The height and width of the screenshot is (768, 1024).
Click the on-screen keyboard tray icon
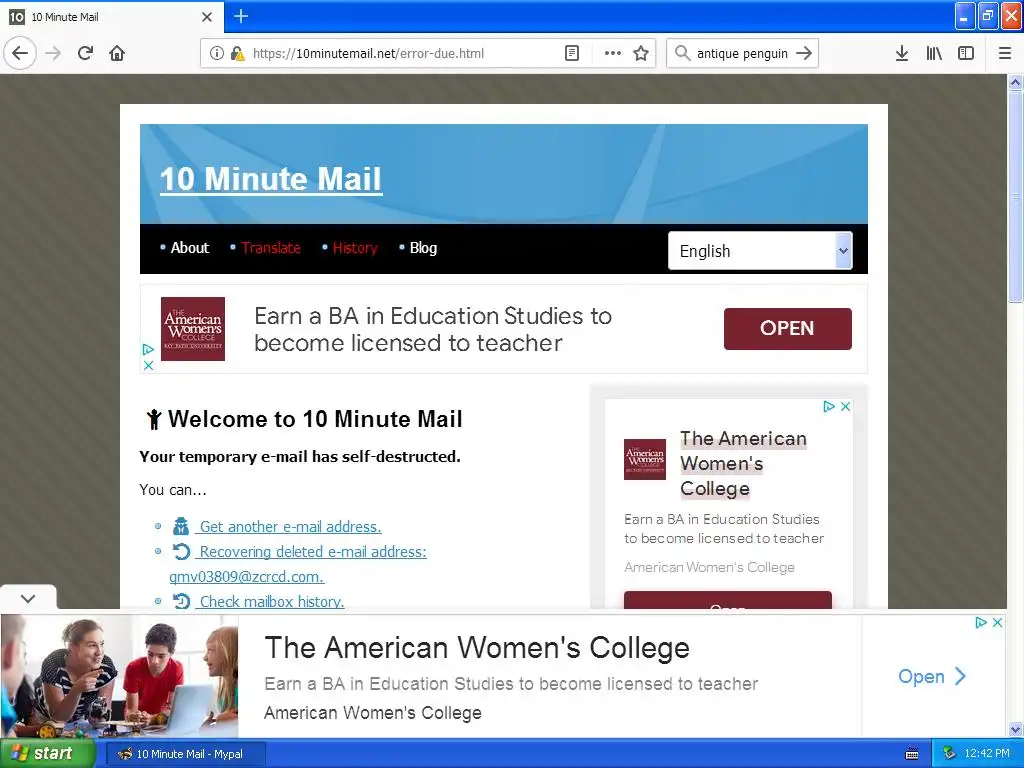tap(912, 754)
